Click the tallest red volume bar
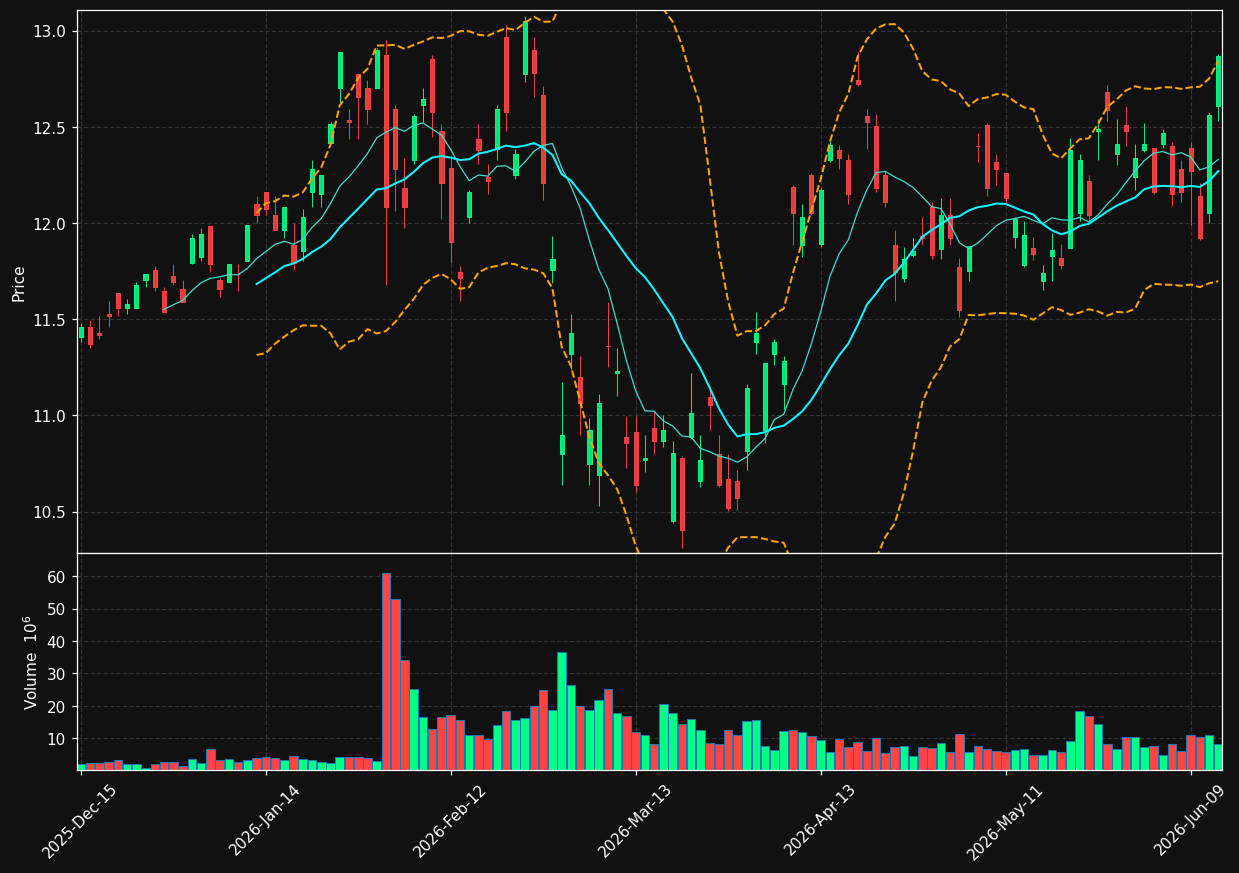 [386, 671]
